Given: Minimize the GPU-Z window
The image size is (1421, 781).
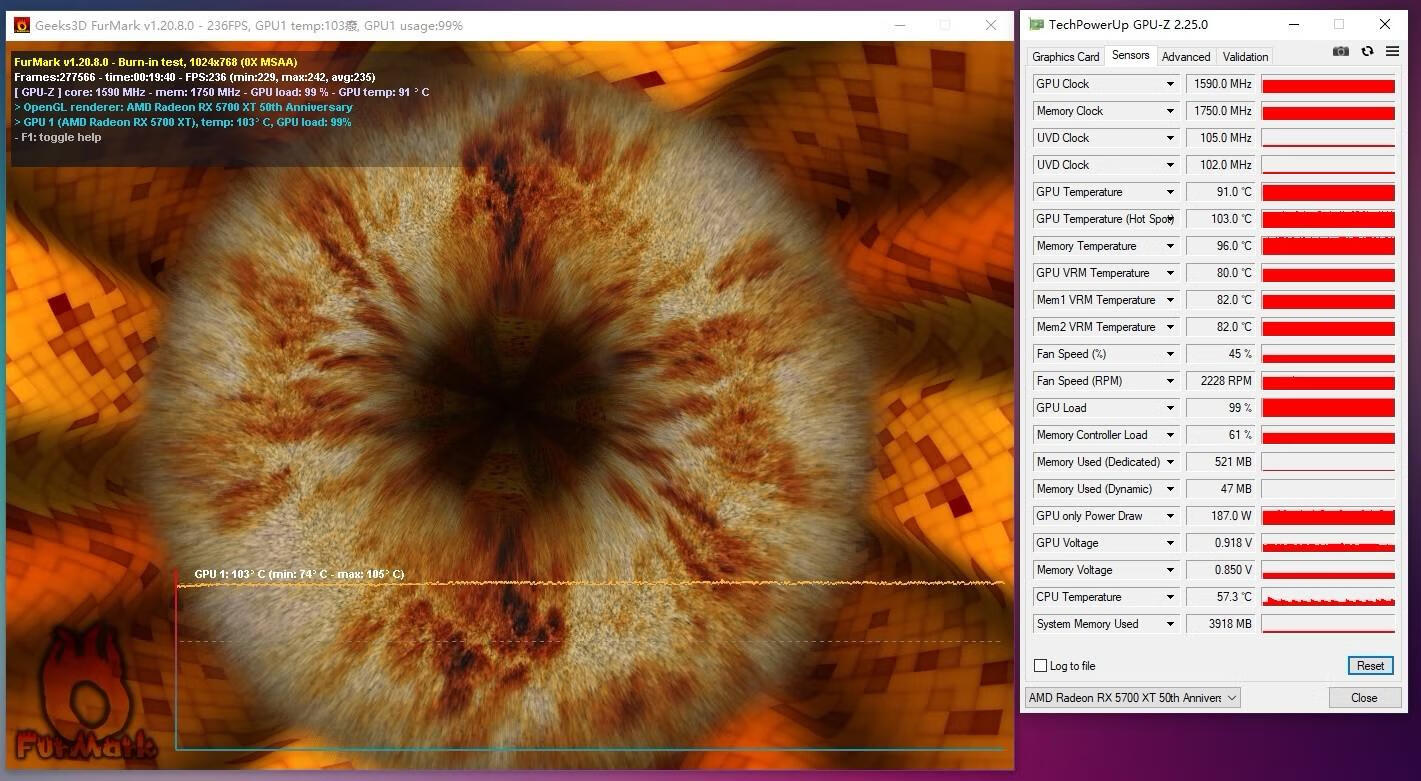Looking at the screenshot, I should coord(1294,24).
